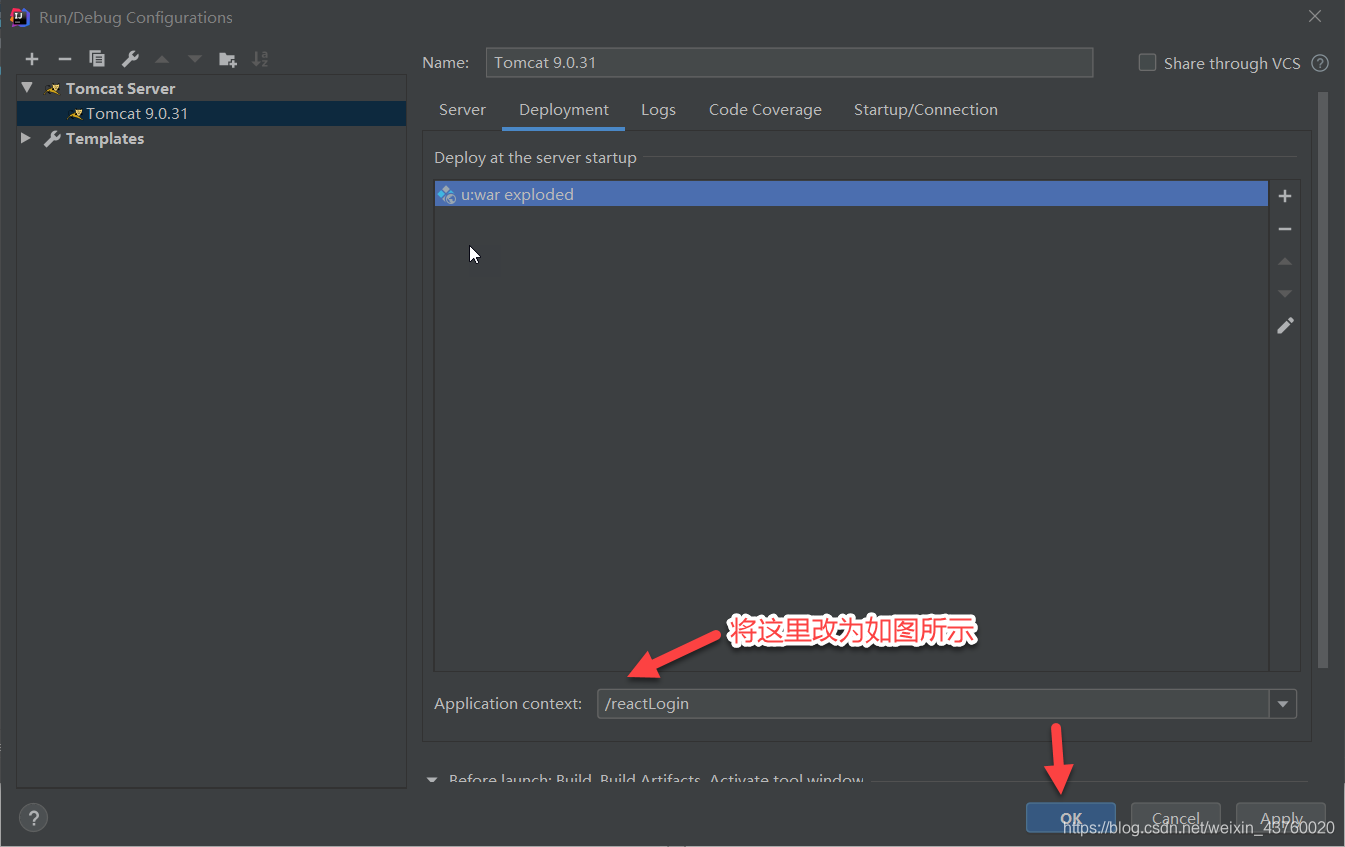Sort configurations alphabetically icon
The image size is (1345, 847).
[x=260, y=59]
